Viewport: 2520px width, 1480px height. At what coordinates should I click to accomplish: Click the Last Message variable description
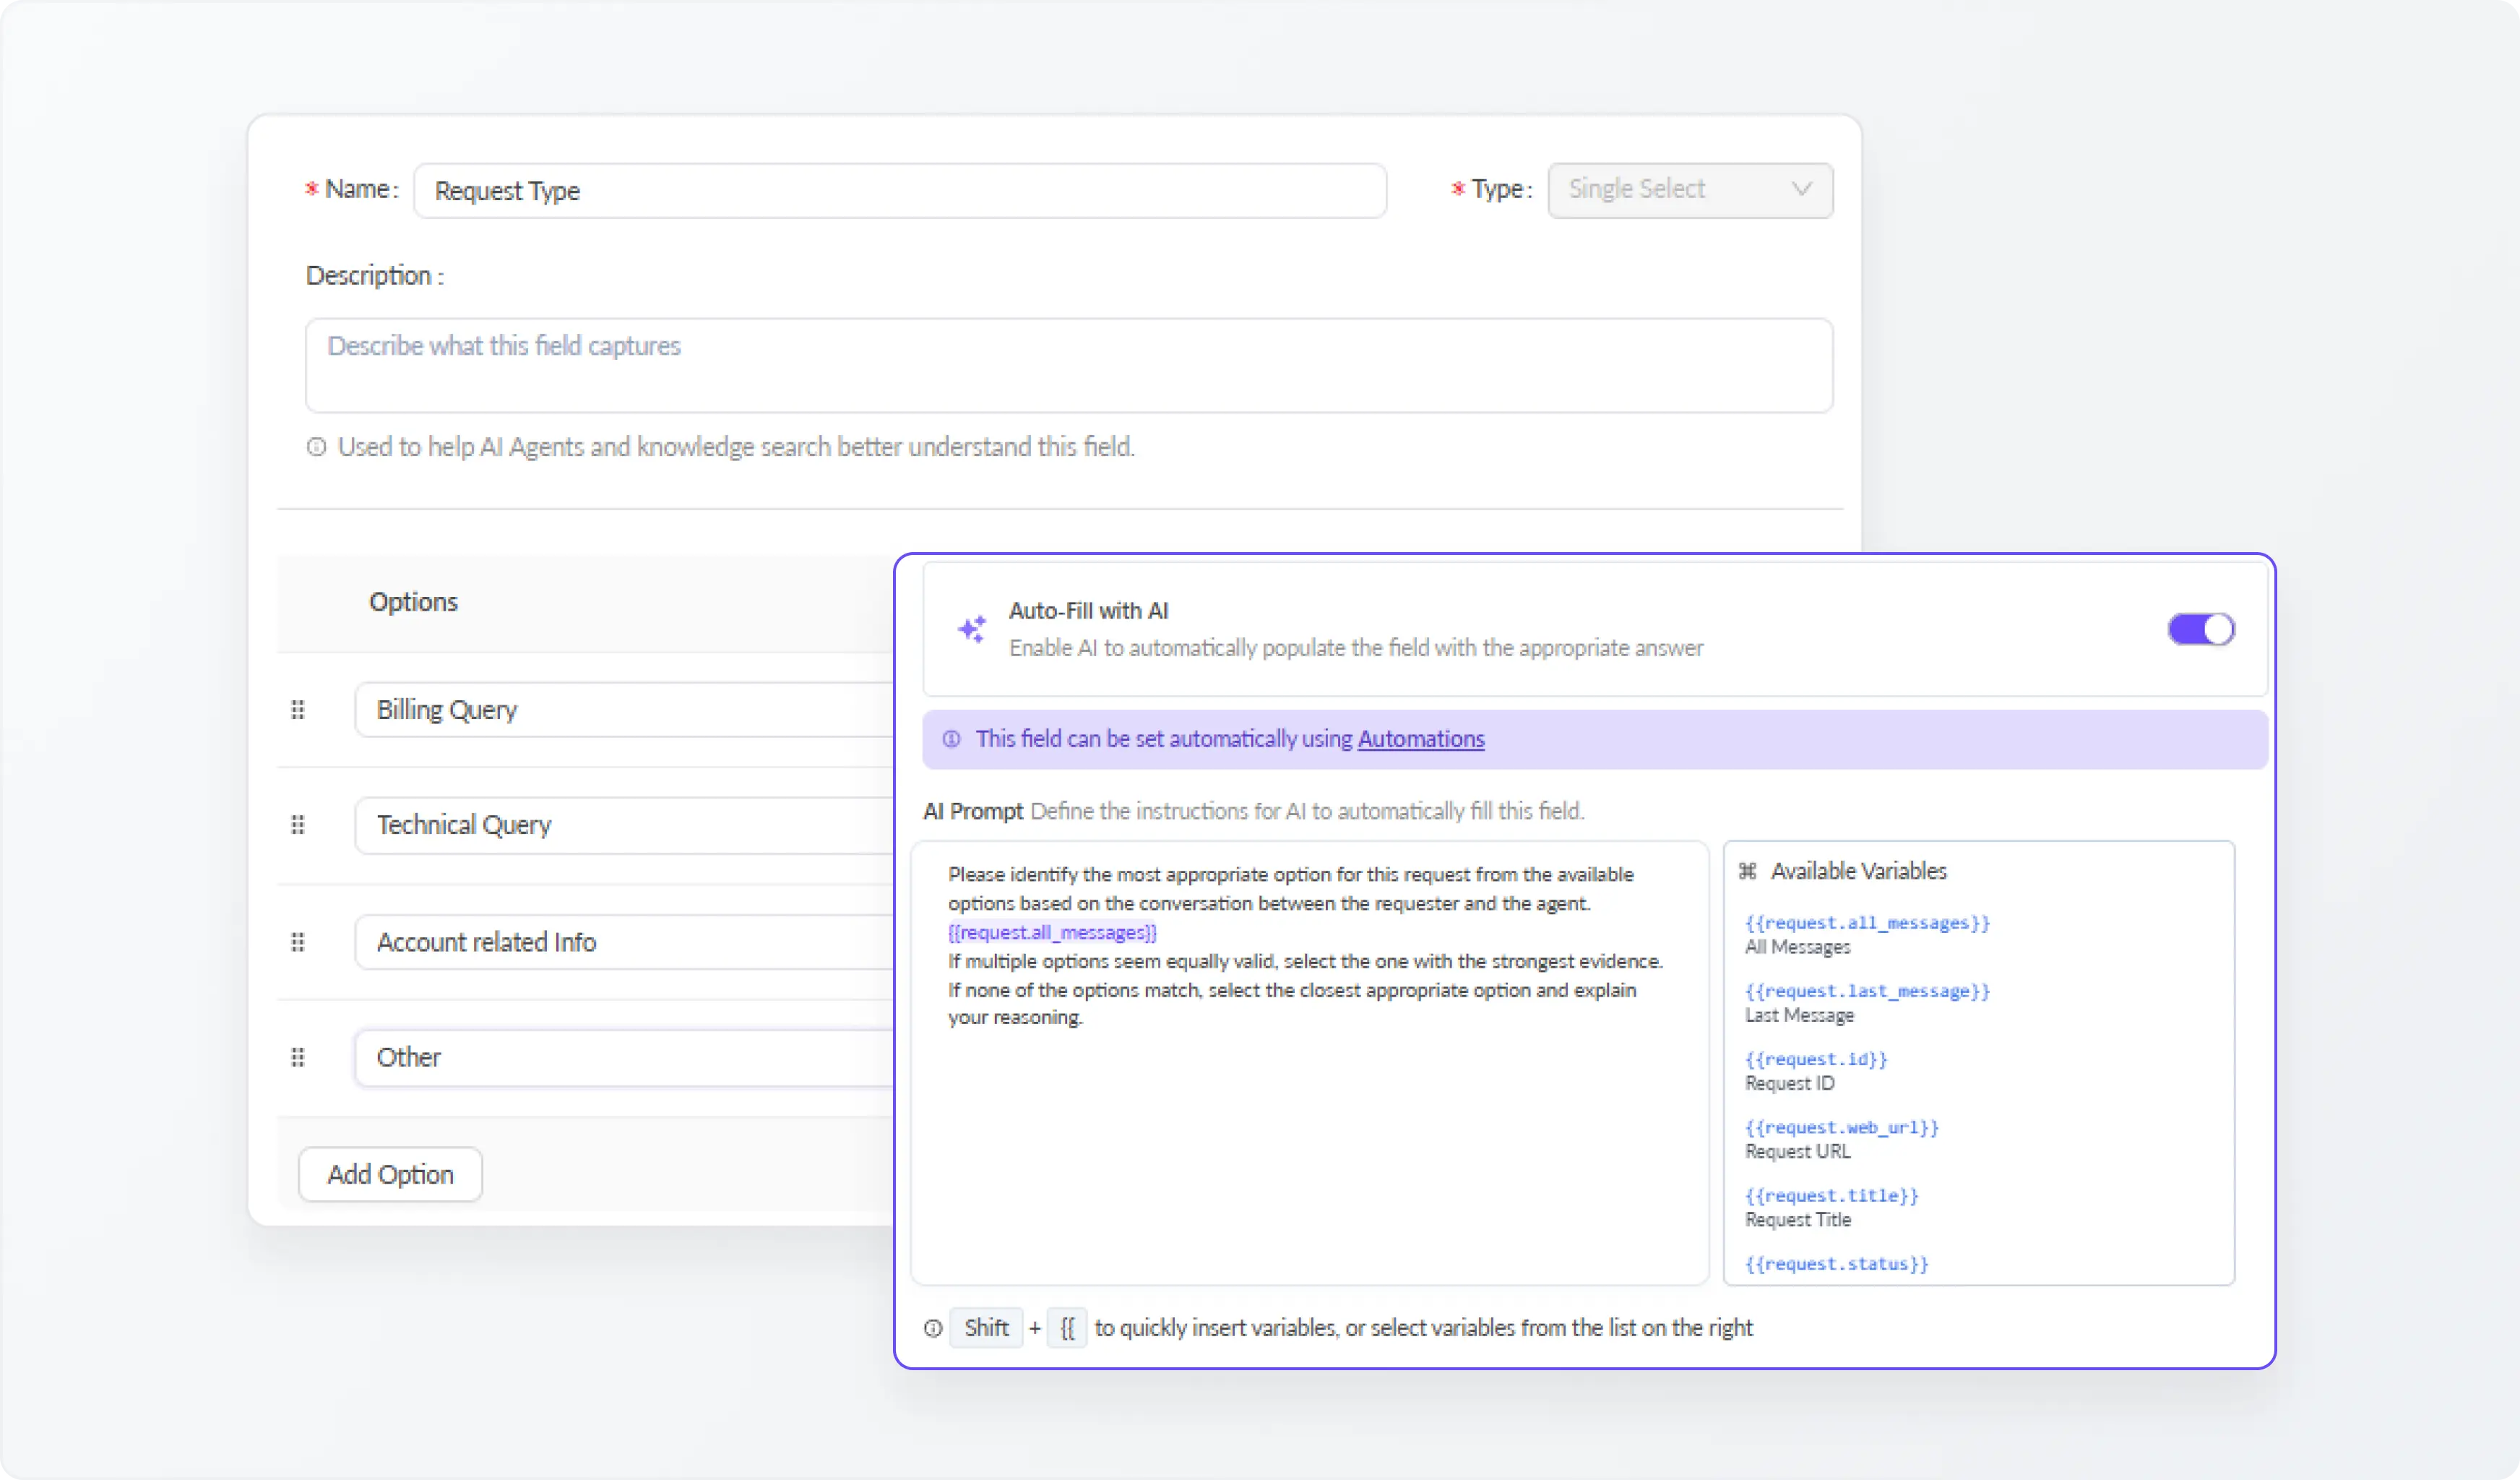point(1799,1015)
